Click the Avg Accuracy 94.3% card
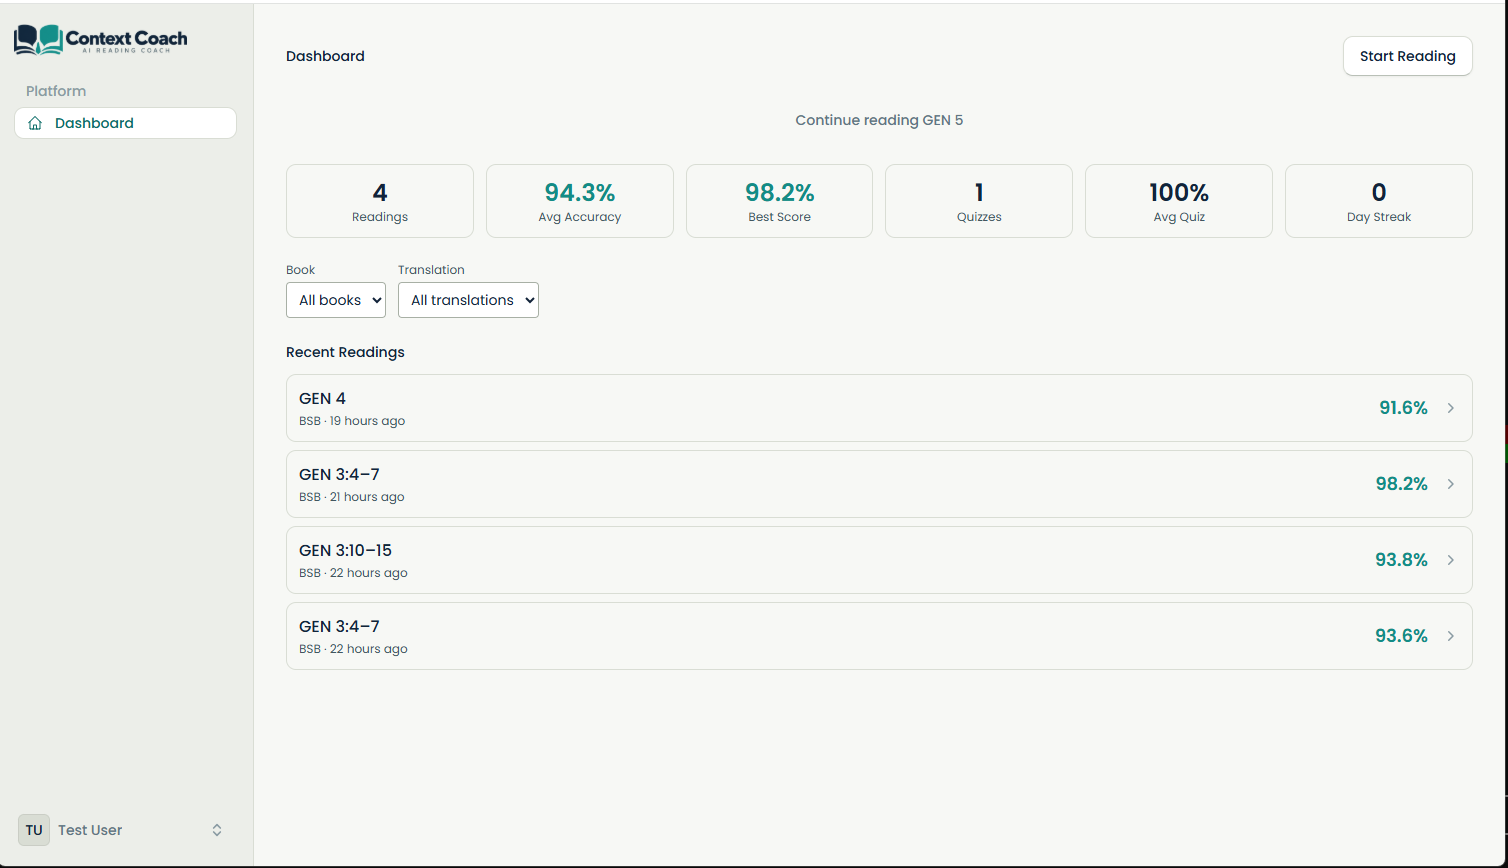1508x868 pixels. pyautogui.click(x=580, y=201)
